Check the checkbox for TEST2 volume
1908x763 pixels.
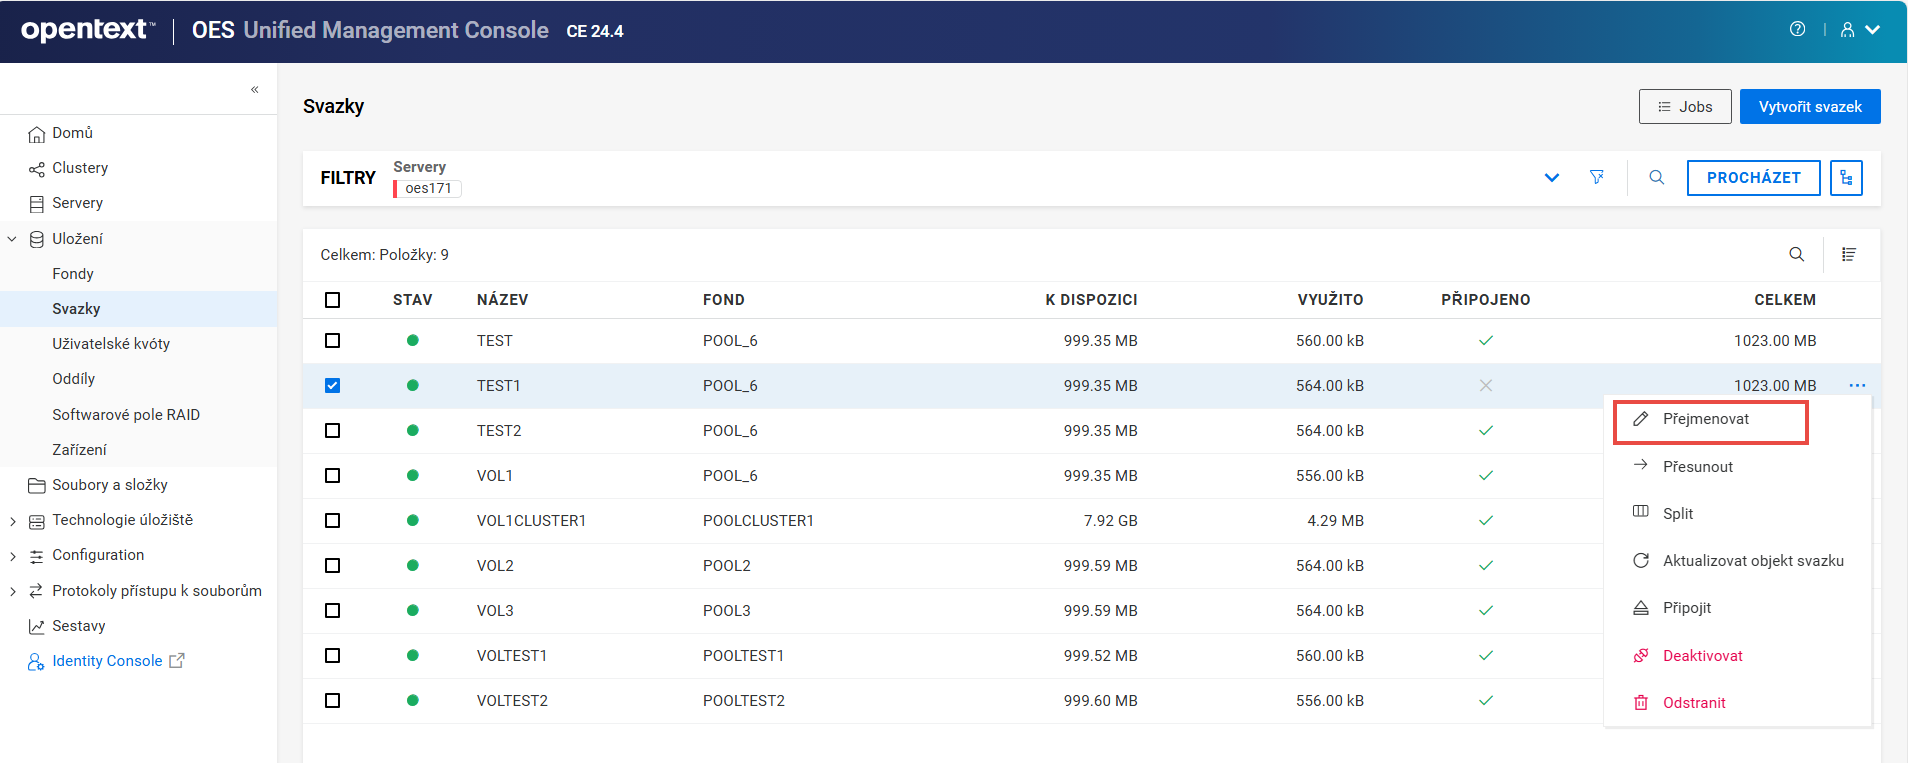tap(333, 431)
